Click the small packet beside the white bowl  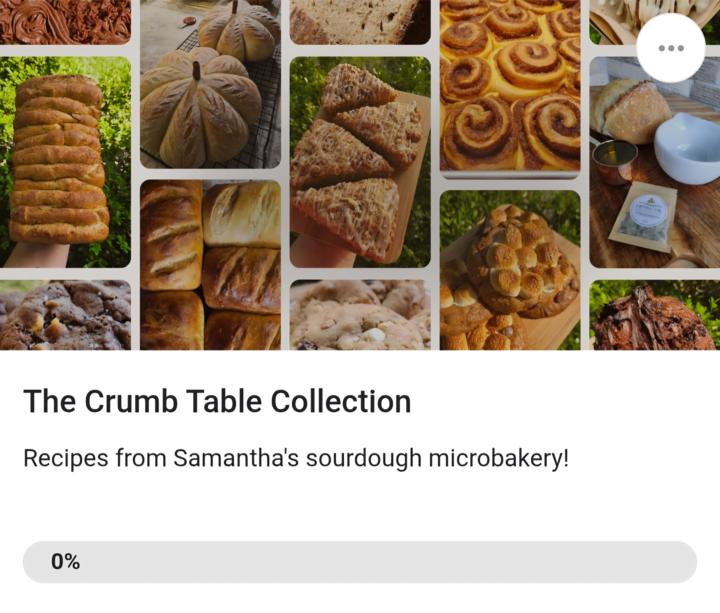(x=642, y=215)
